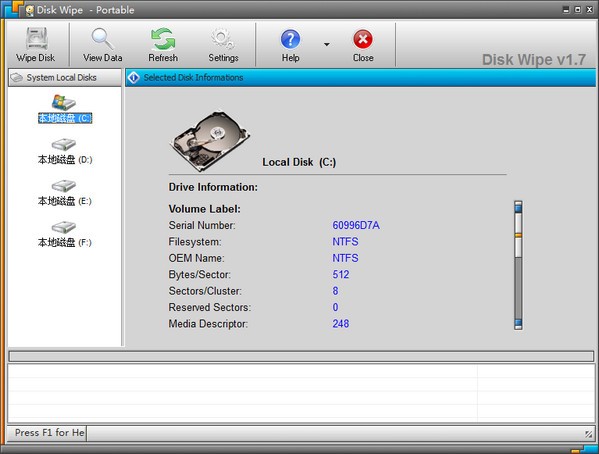This screenshot has height=454, width=599.
Task: Select local disk C: drive
Action: click(x=65, y=109)
